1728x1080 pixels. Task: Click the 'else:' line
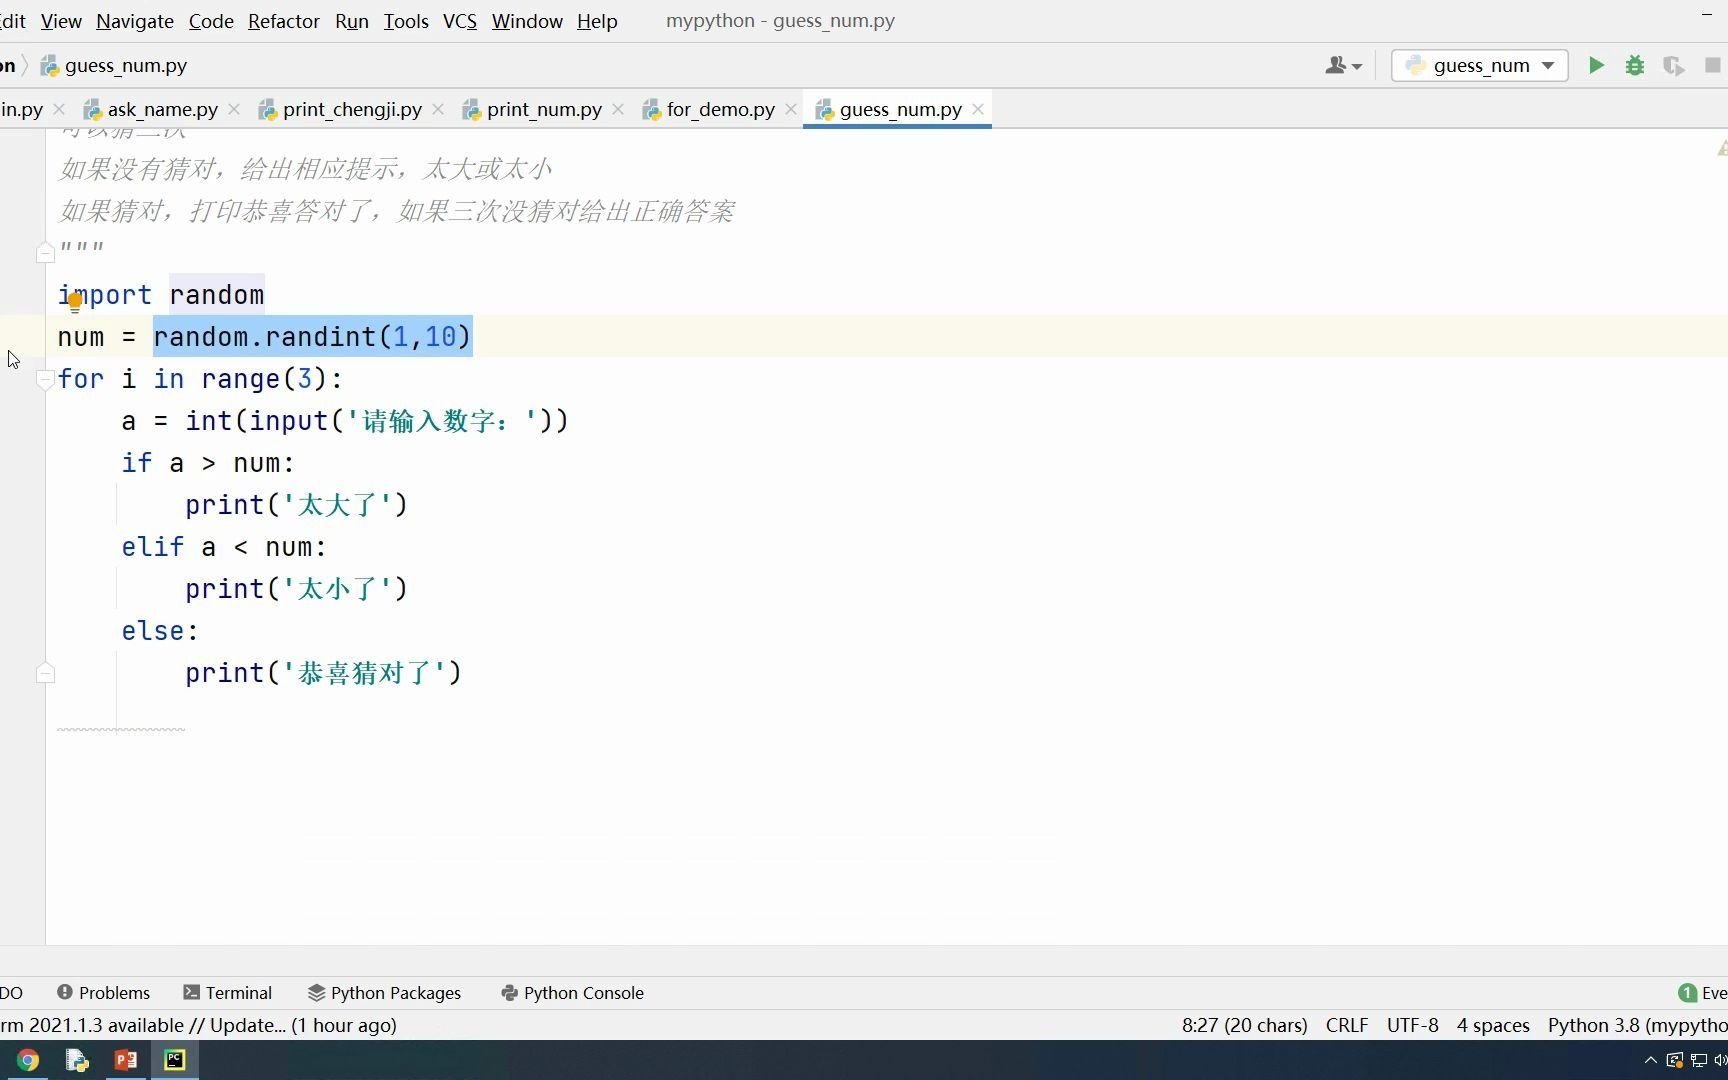click(160, 631)
